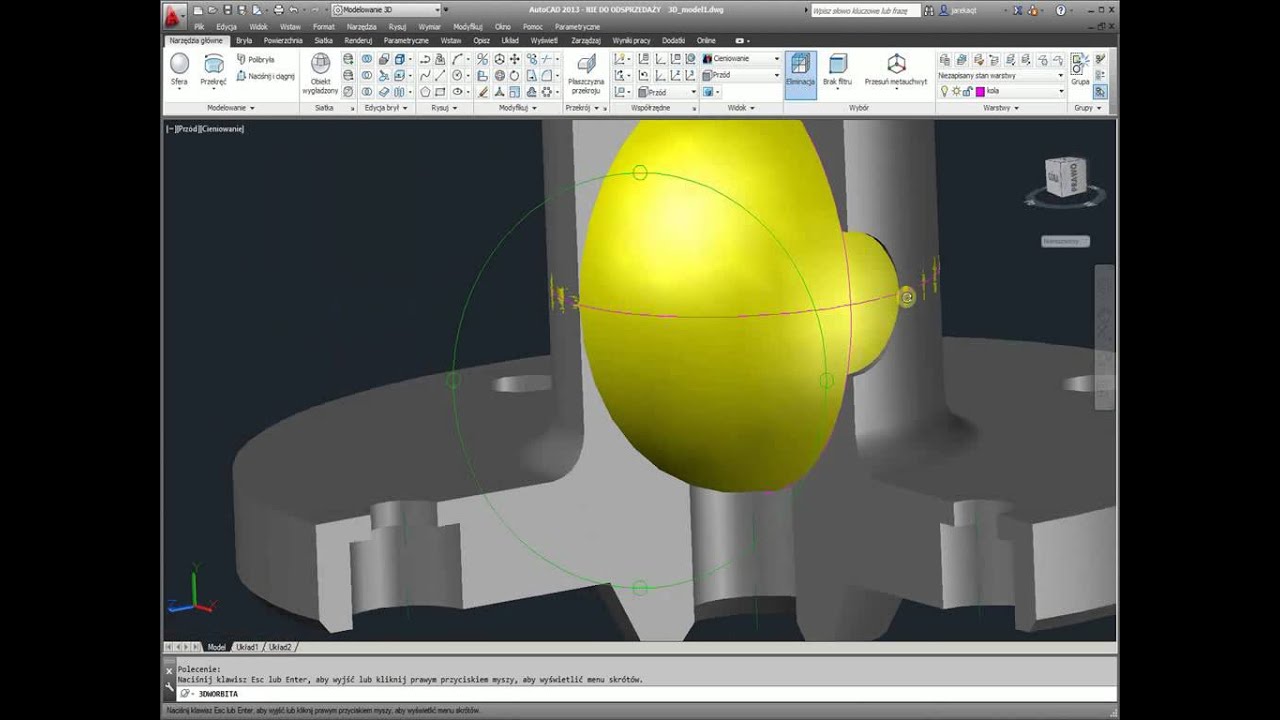Click the Undo arrow in quick access toolbar
1280x720 pixels.
(292, 10)
